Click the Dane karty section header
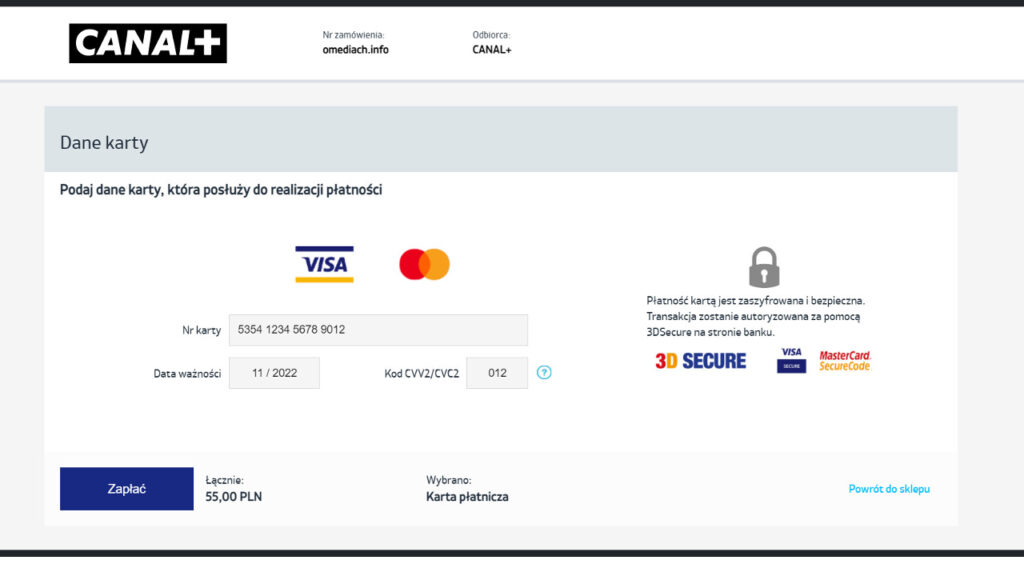Screen dimensions: 1024x576 point(104,142)
